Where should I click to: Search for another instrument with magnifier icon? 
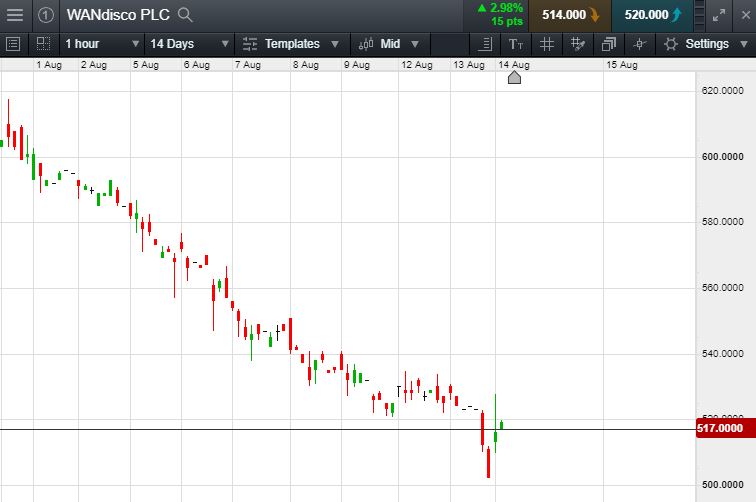coord(185,15)
